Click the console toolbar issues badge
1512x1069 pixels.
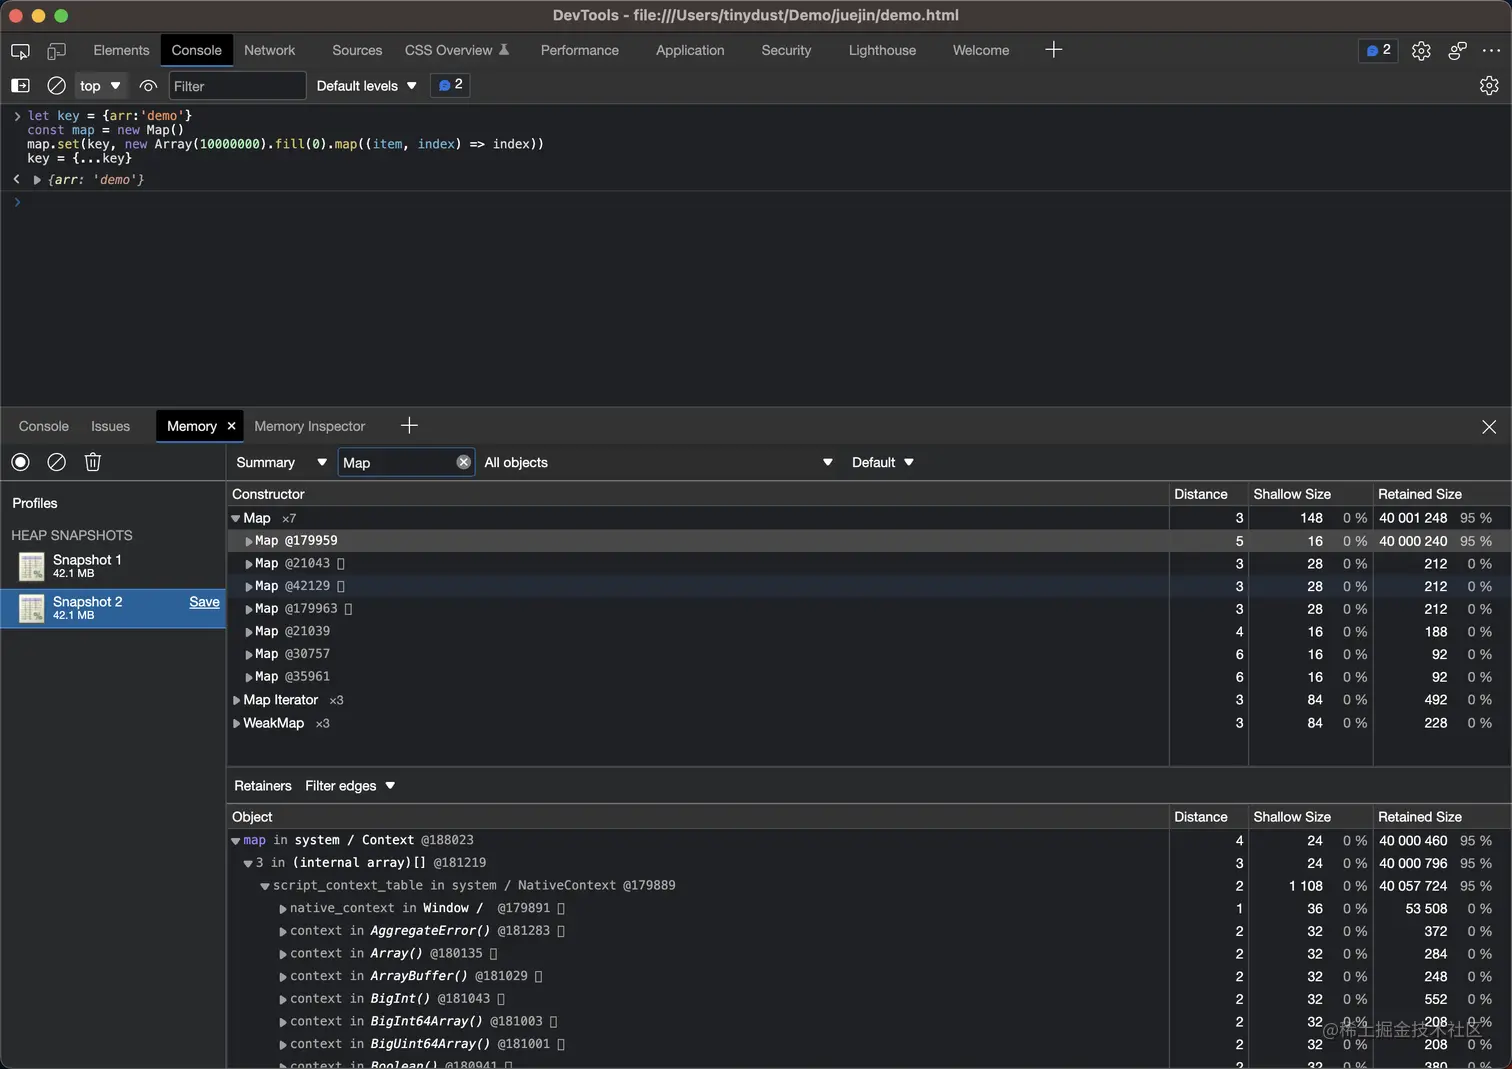(450, 85)
